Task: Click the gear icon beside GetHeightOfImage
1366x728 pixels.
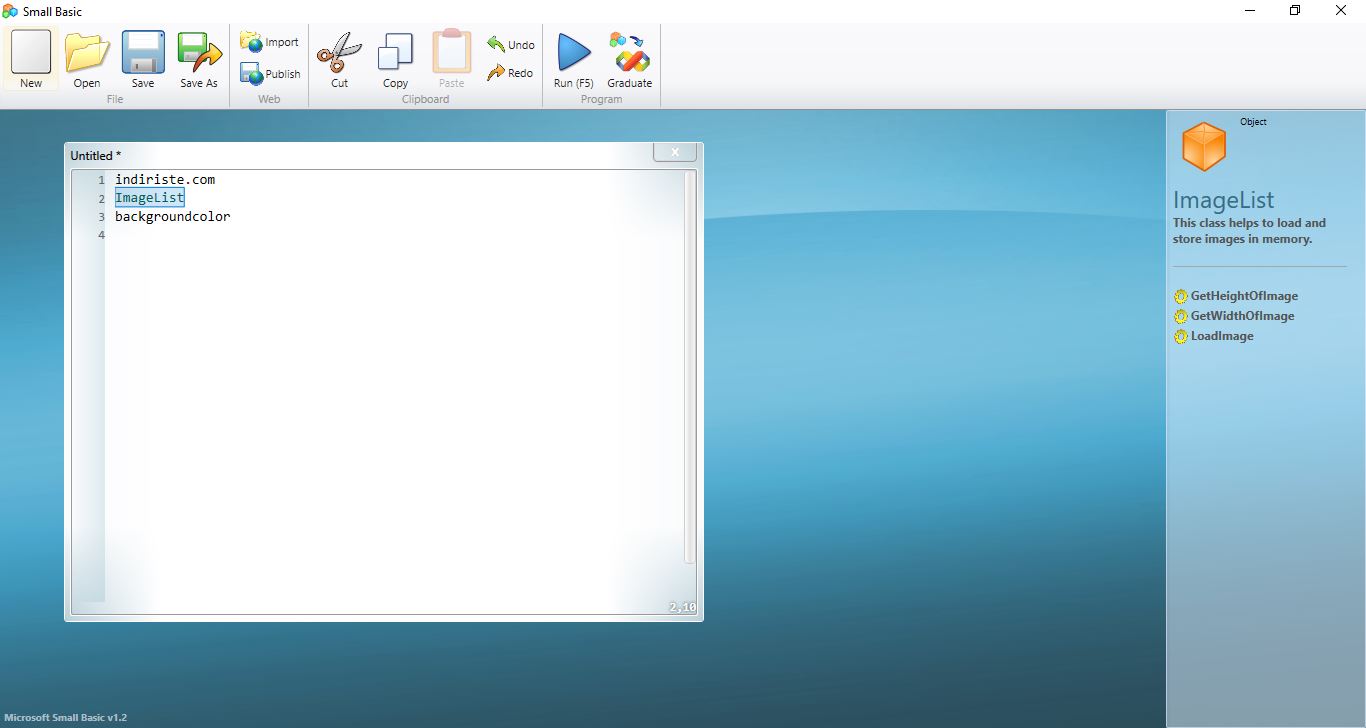Action: click(x=1181, y=296)
